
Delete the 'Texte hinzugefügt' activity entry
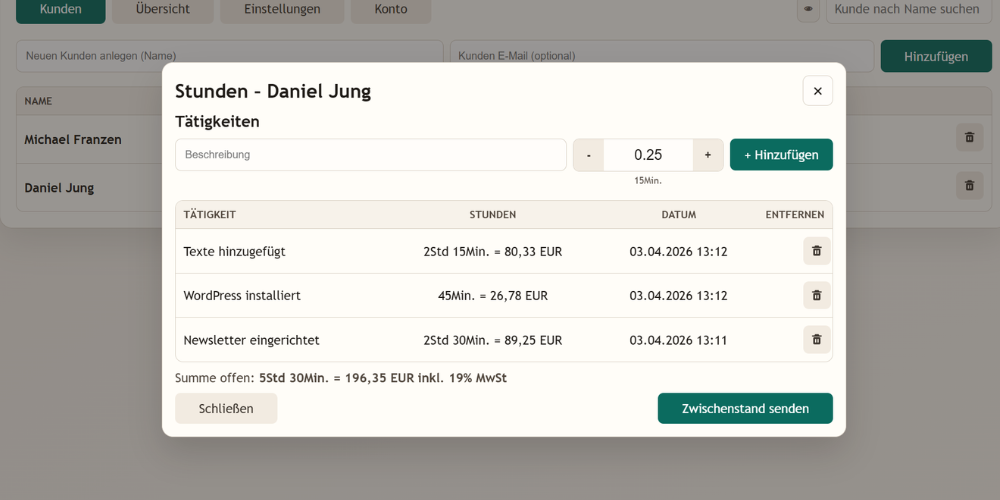point(816,251)
